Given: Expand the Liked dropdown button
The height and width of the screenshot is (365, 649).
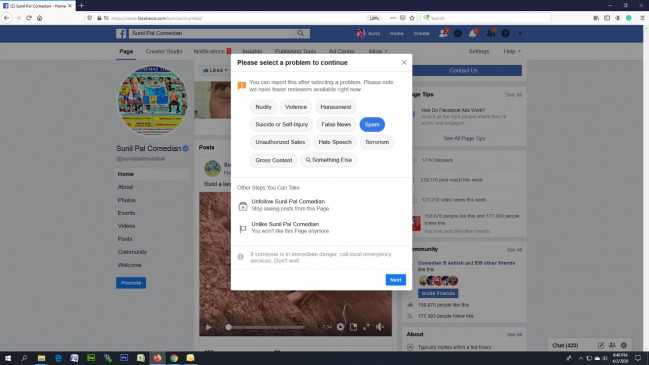Looking at the screenshot, I should click(215, 70).
